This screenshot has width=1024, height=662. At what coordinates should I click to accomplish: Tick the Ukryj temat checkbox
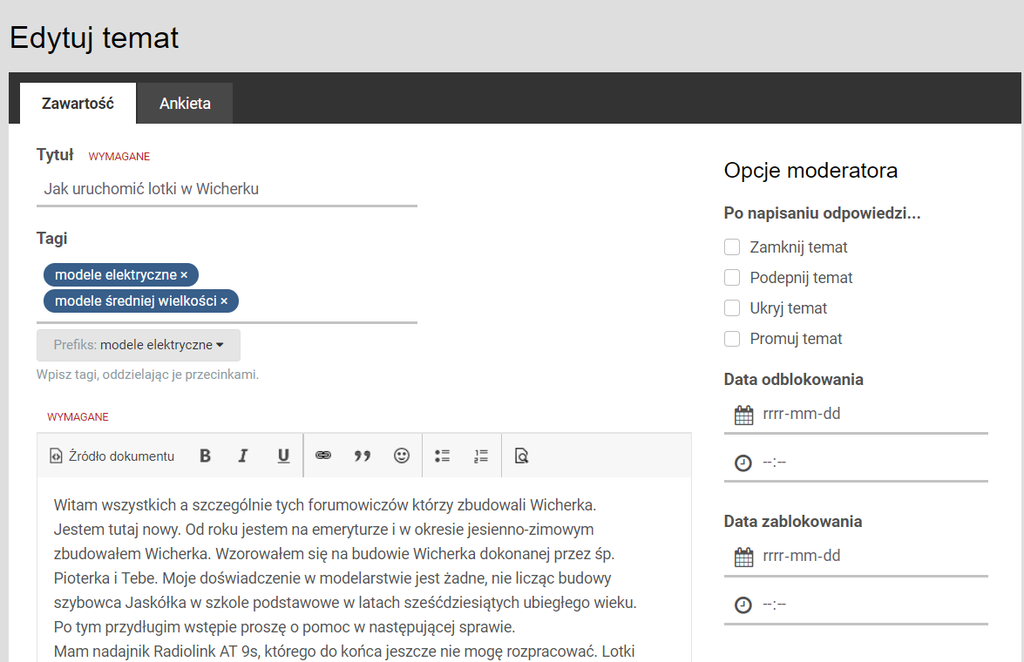(732, 308)
